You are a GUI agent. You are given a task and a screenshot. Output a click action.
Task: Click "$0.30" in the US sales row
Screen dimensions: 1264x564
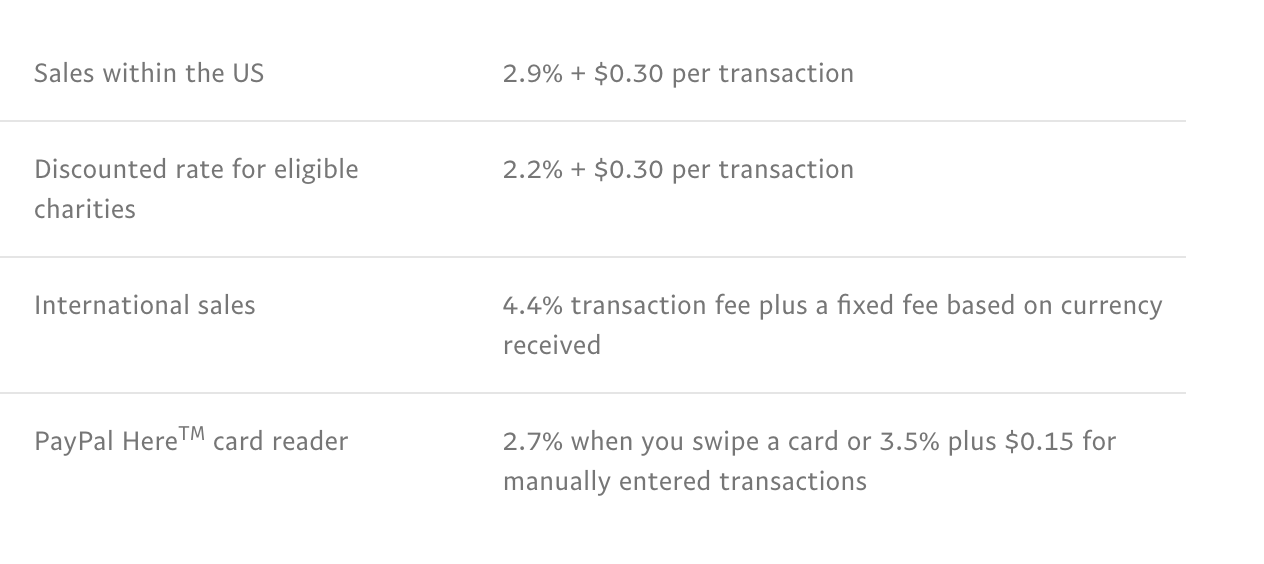pyautogui.click(x=628, y=73)
